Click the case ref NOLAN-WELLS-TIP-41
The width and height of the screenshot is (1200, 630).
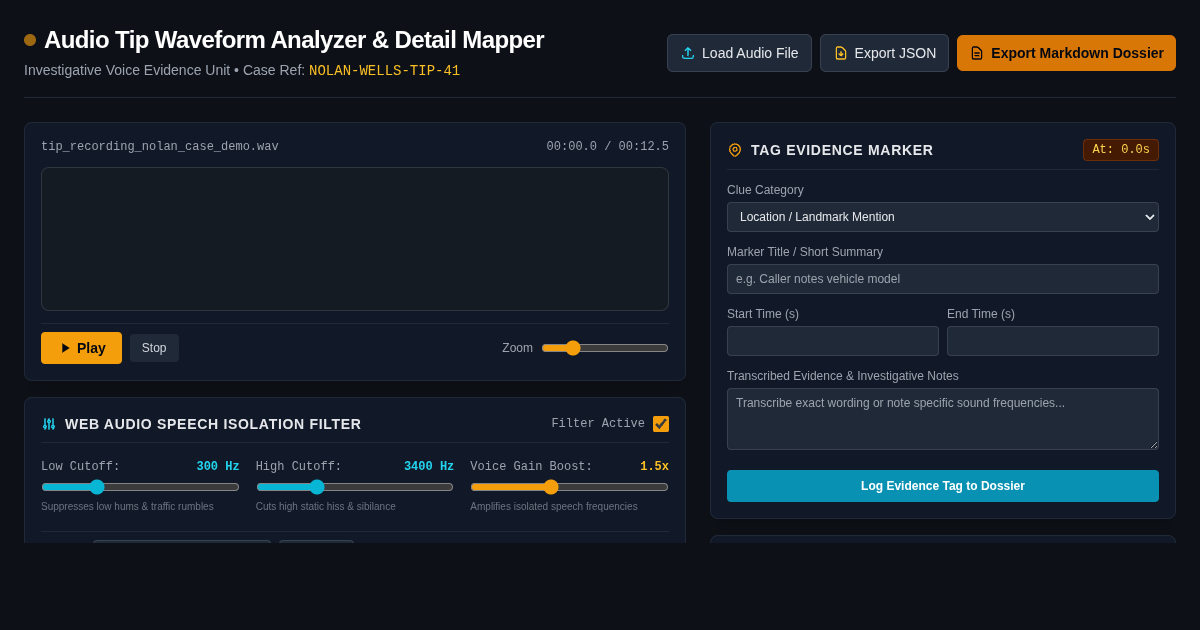(384, 71)
